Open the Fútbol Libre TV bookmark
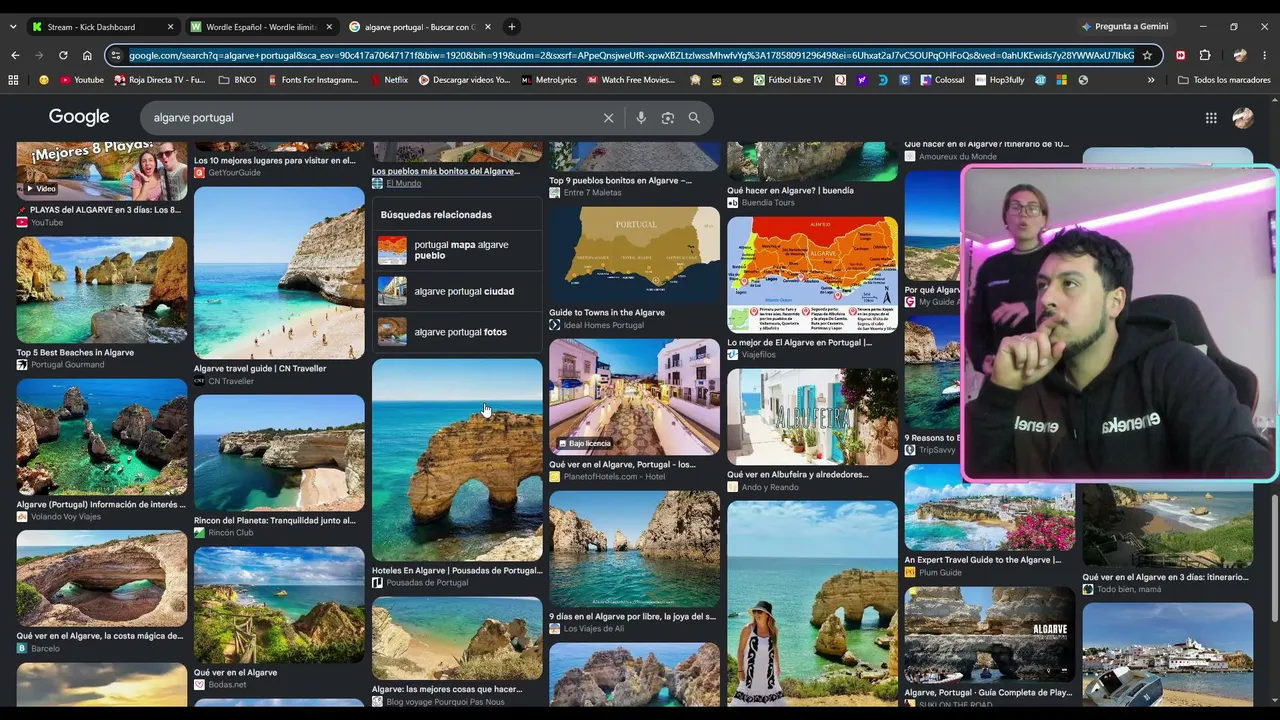1280x720 pixels. [x=788, y=80]
